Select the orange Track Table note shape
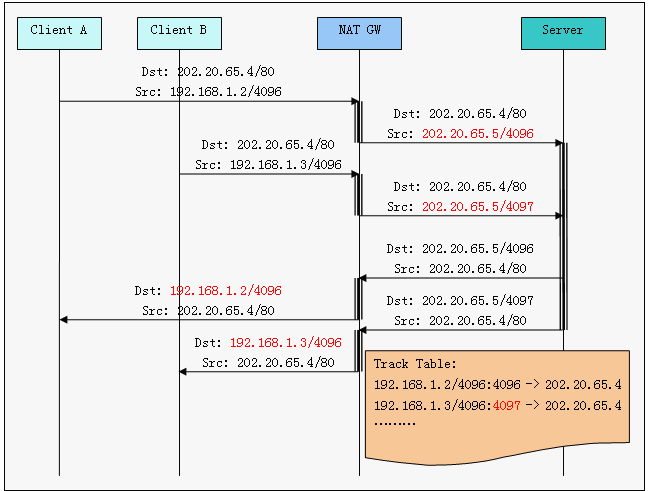653x491 pixels. tap(497, 407)
